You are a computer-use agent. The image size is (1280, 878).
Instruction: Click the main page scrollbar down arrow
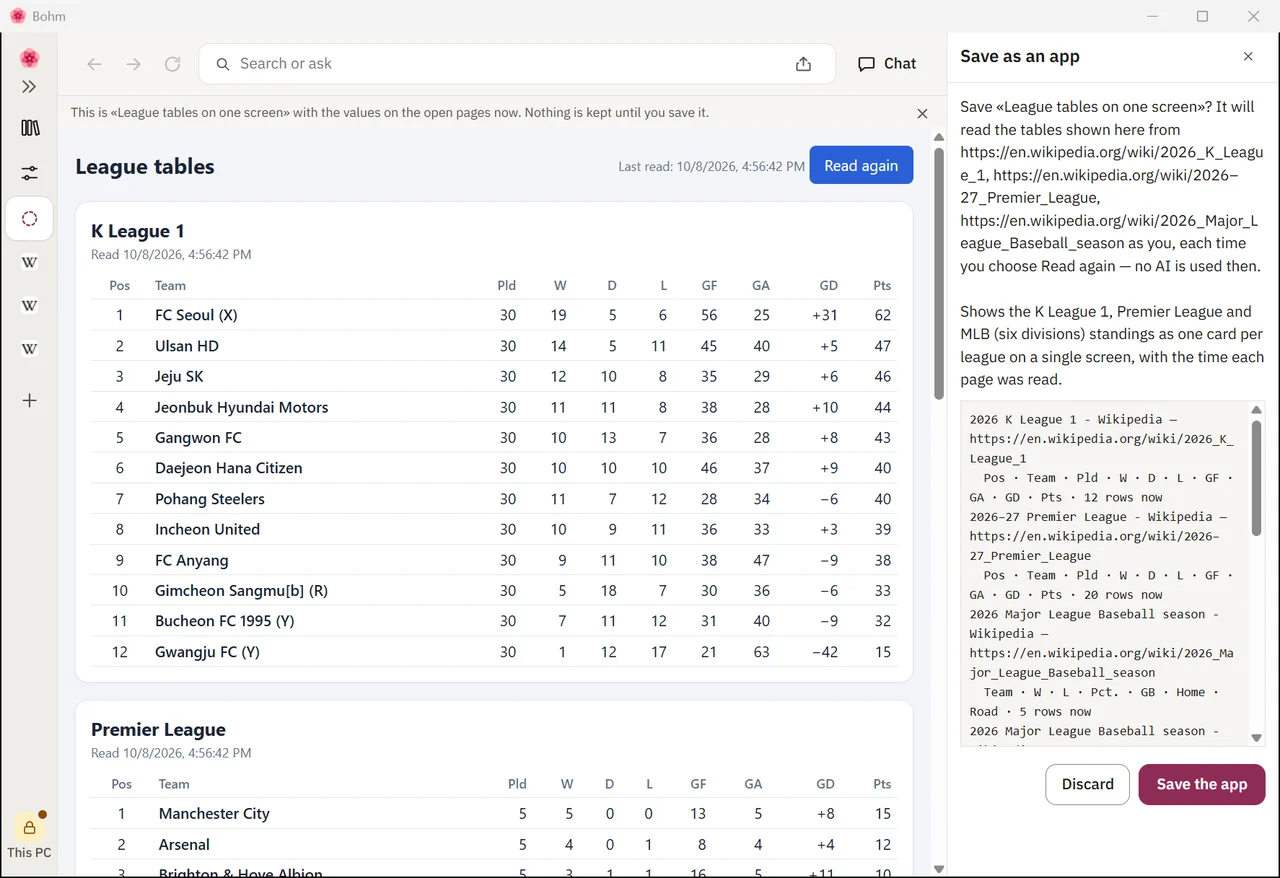coord(939,869)
